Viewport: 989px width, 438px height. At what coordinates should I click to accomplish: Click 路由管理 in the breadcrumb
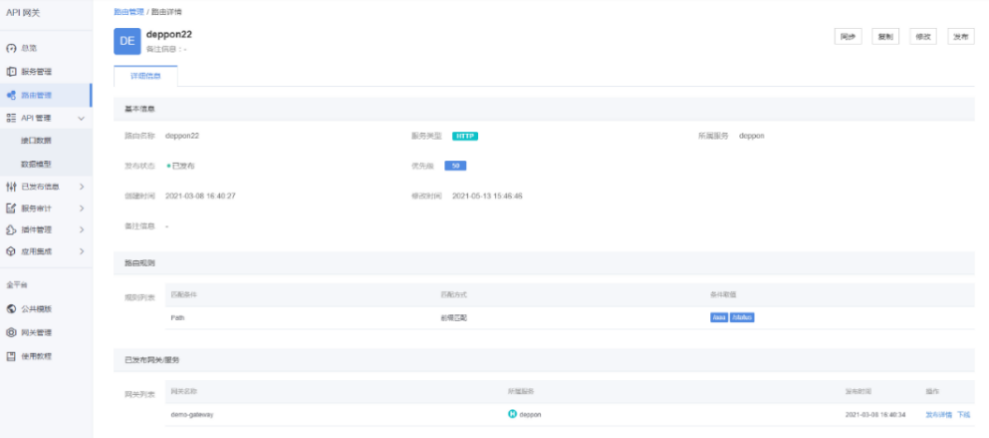[x=129, y=11]
